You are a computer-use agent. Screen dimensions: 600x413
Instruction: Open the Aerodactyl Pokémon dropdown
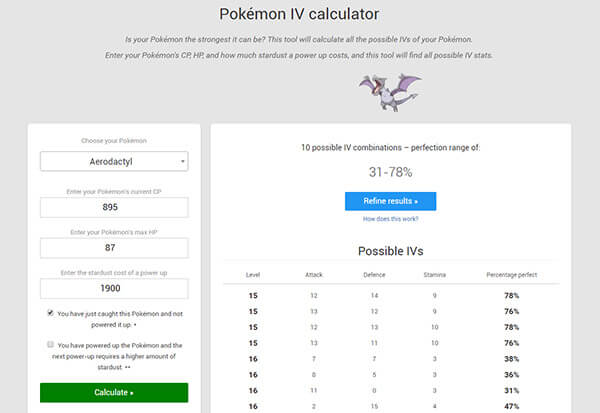[x=114, y=162]
